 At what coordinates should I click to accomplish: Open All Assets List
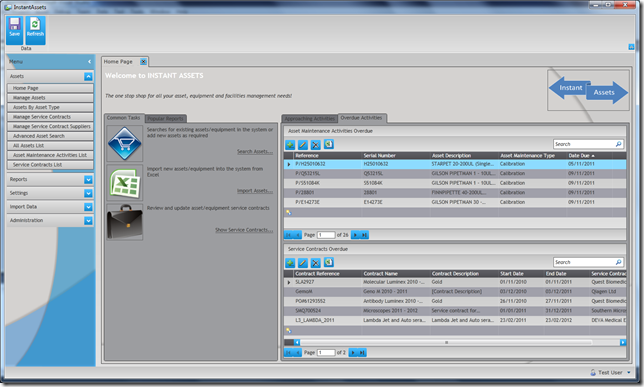pos(50,145)
